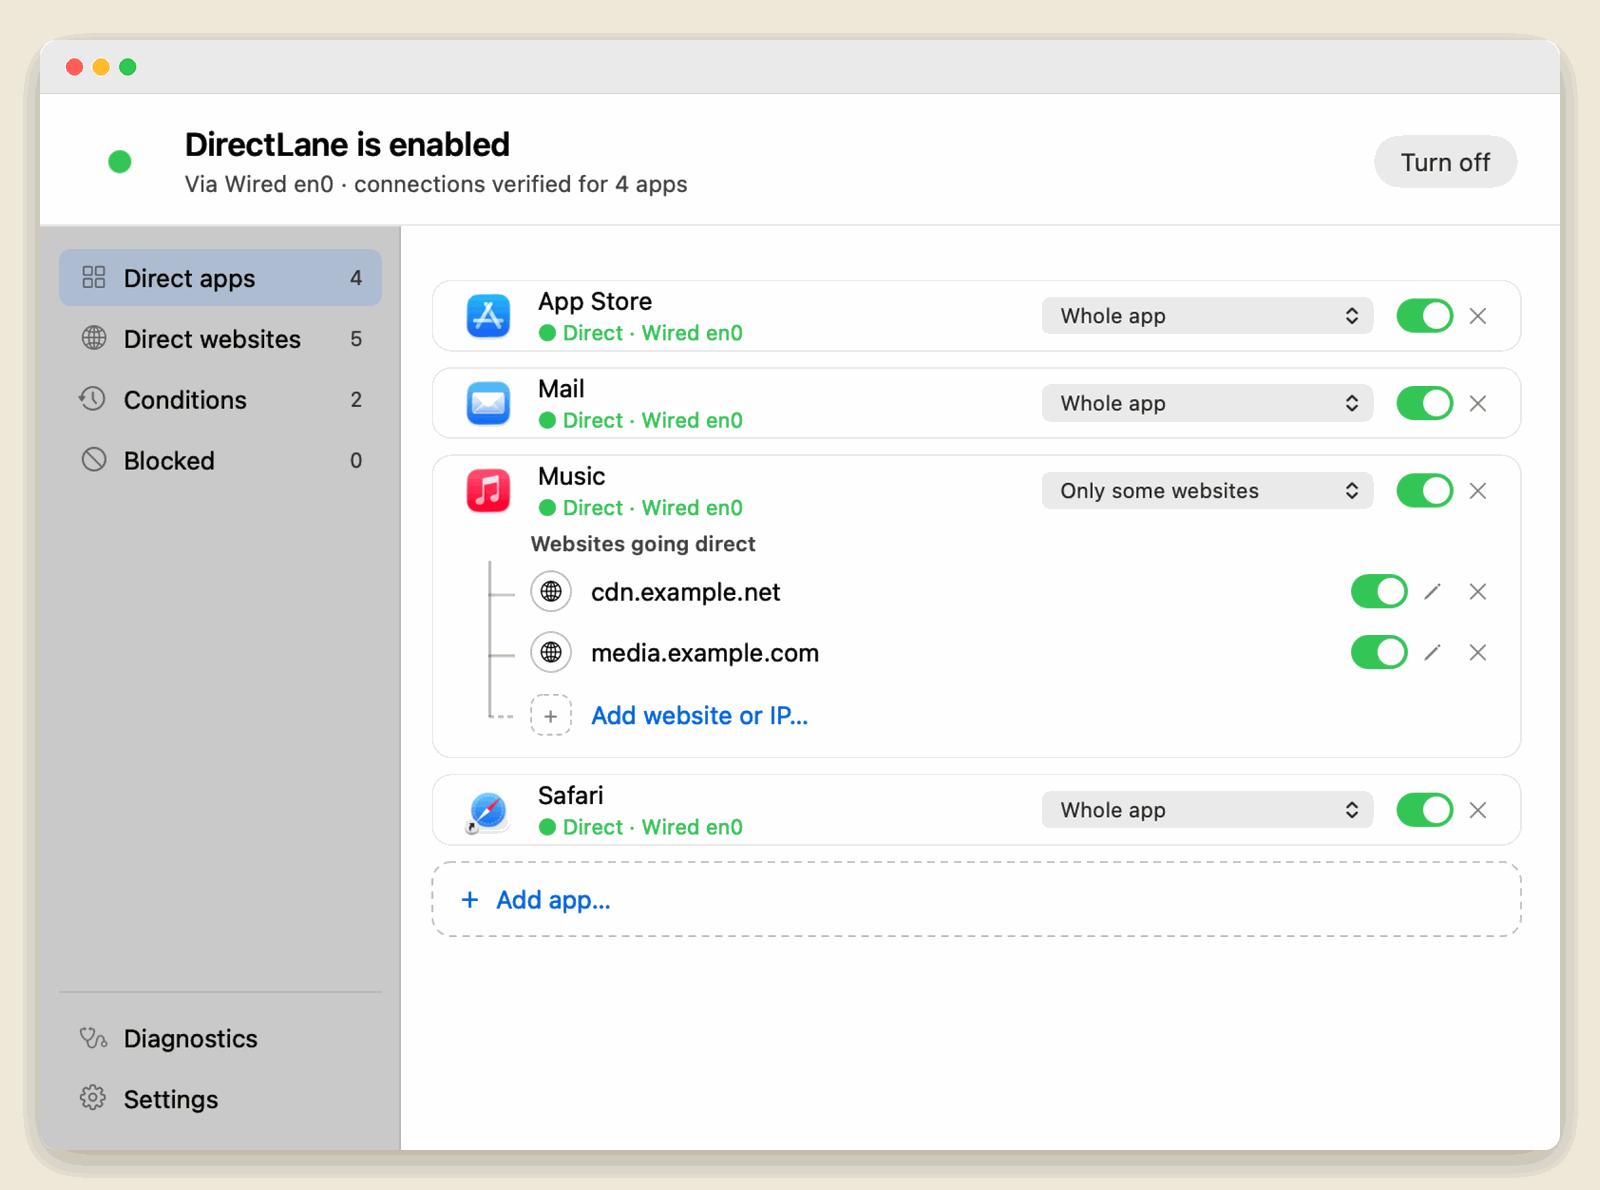Click the Safari app icon
This screenshot has height=1190, width=1600.
coord(488,810)
